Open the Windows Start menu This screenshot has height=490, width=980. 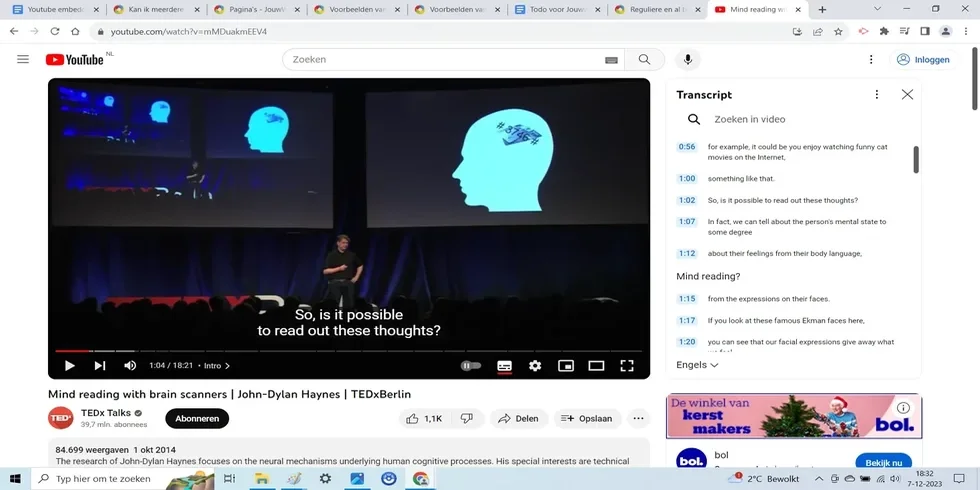coord(15,479)
